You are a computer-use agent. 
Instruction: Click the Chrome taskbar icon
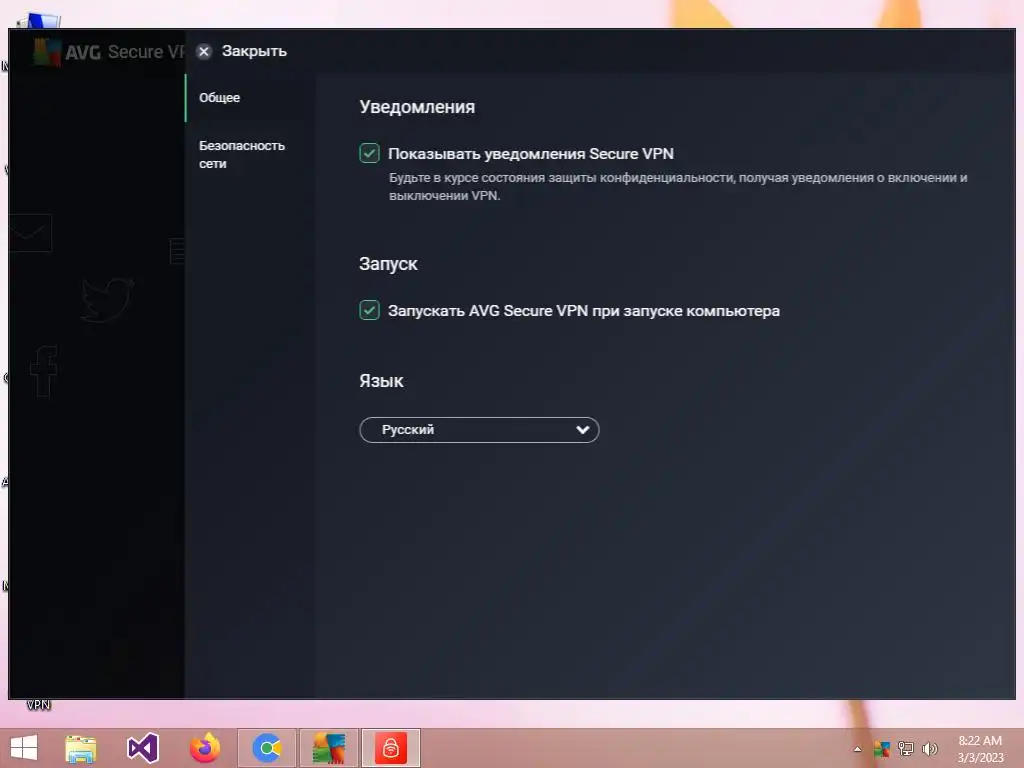(x=266, y=748)
